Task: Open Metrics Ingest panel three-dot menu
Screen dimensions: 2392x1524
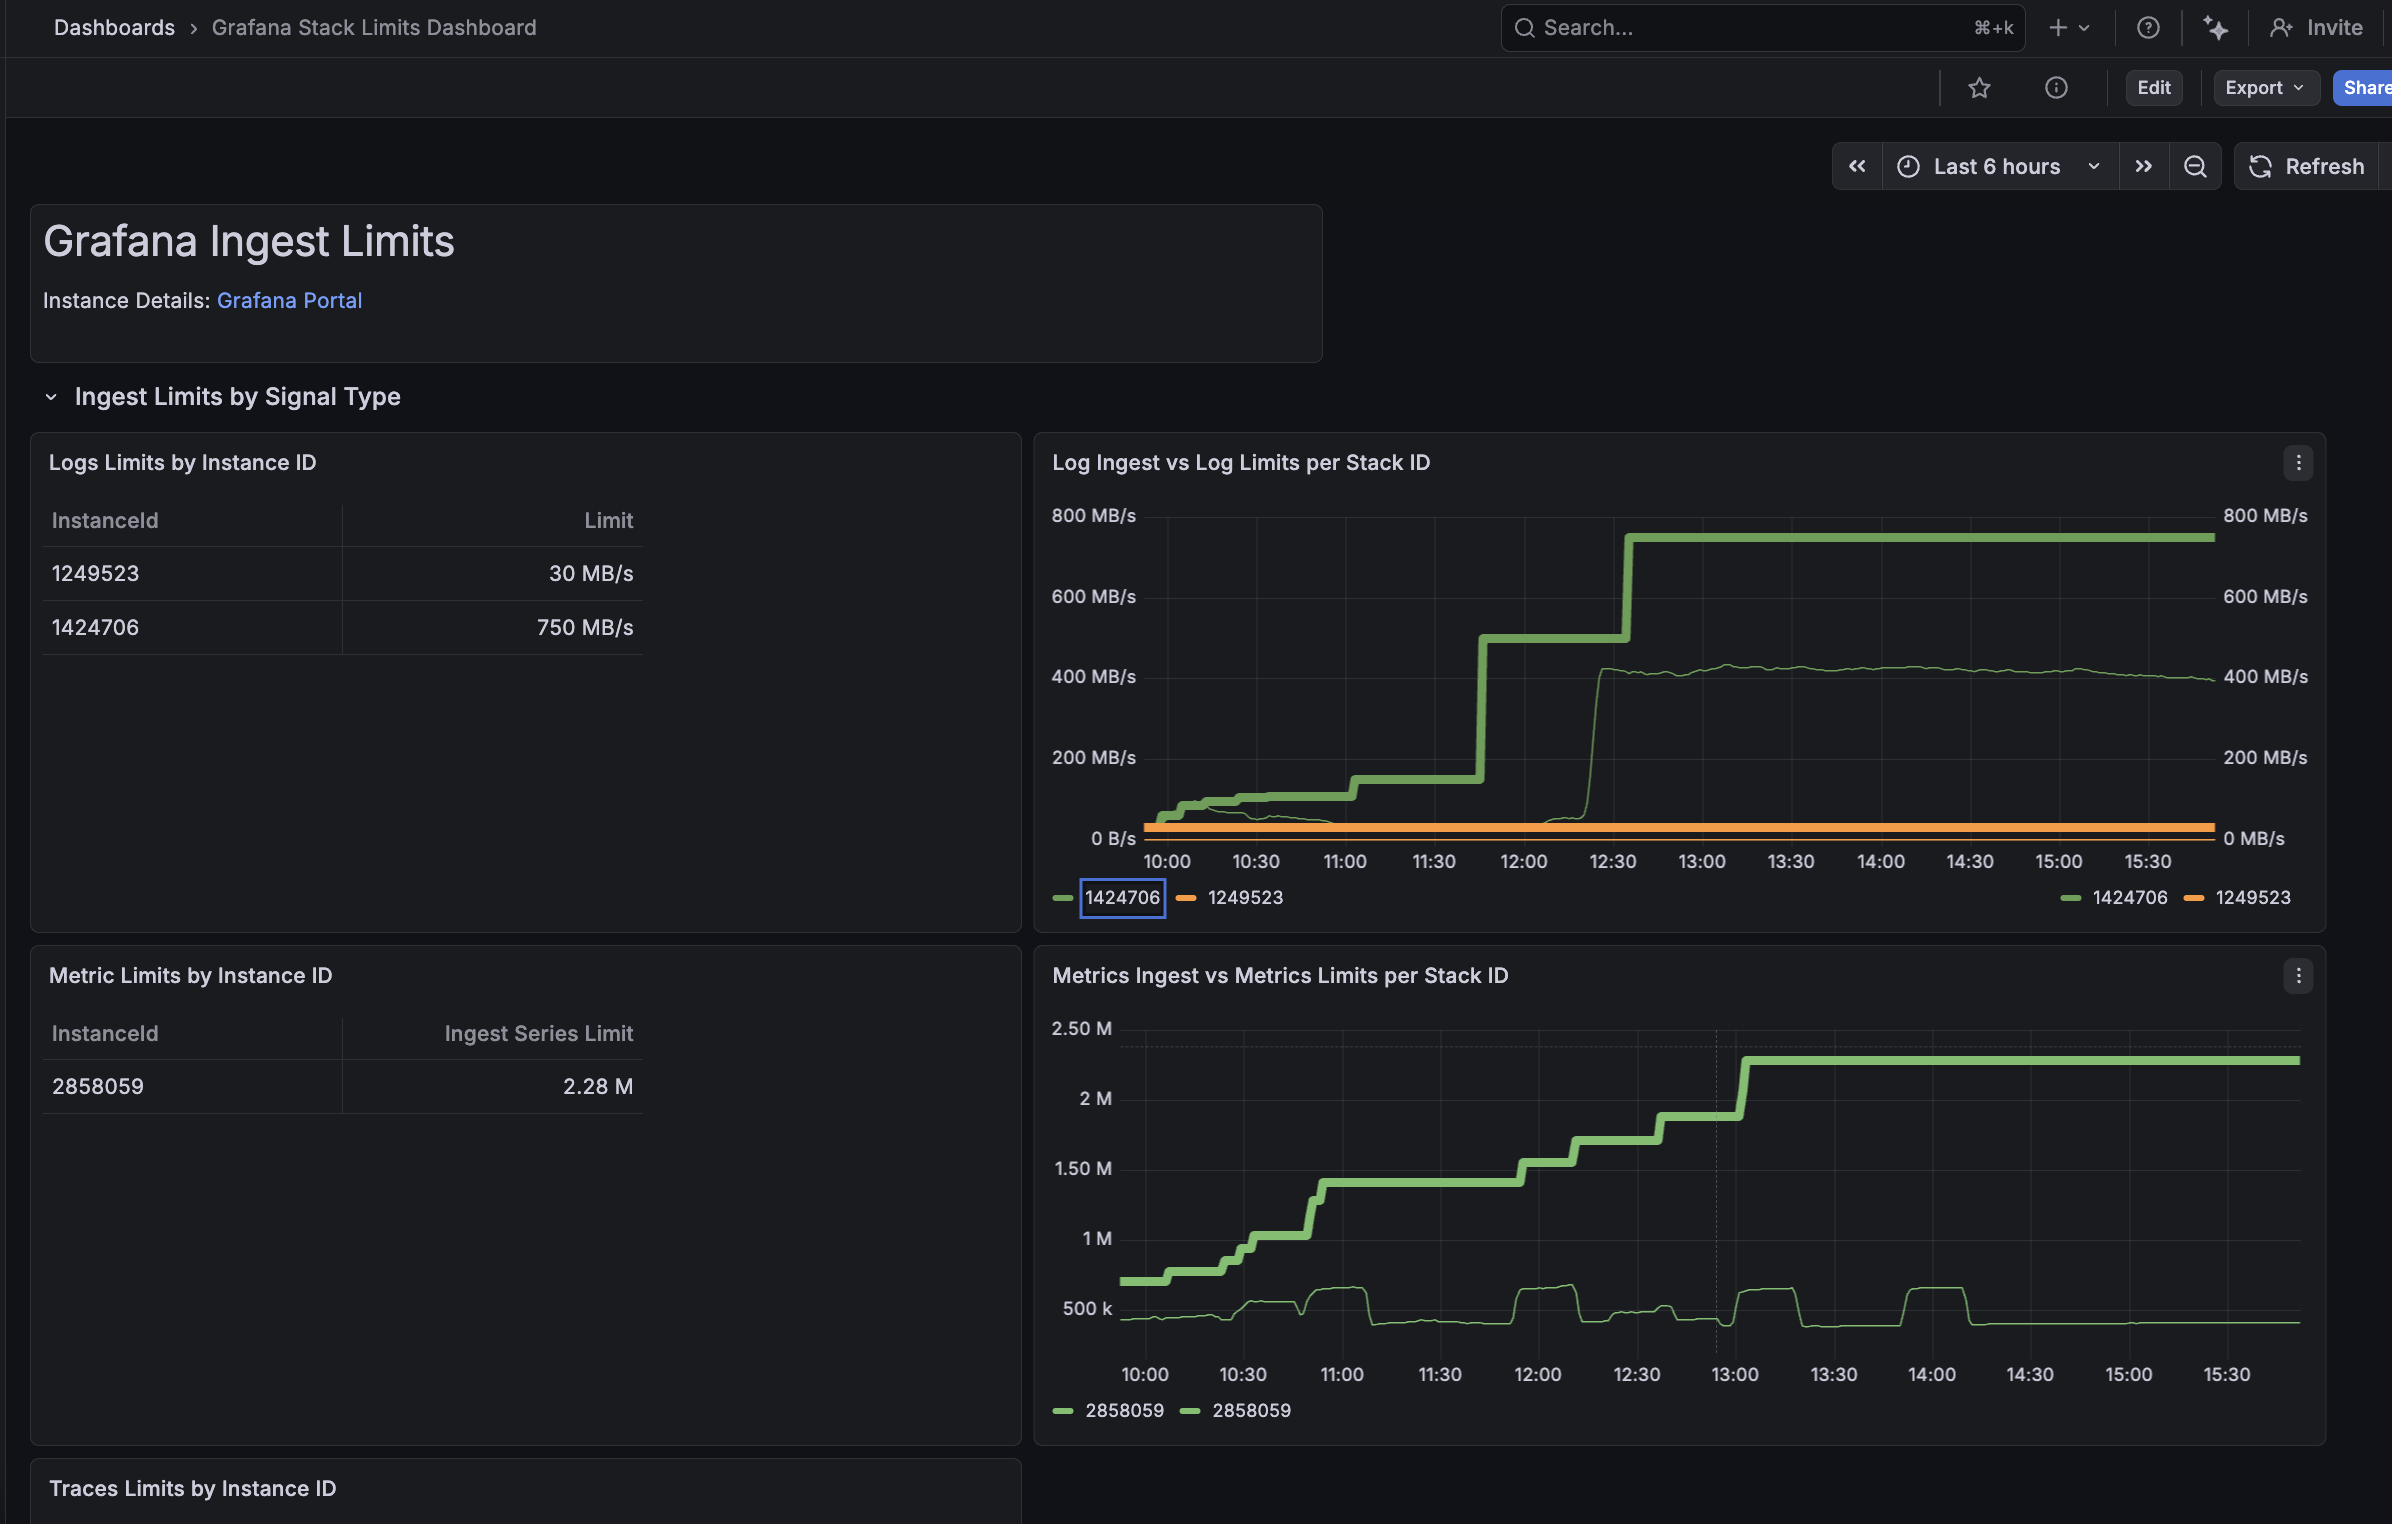Action: (2298, 976)
